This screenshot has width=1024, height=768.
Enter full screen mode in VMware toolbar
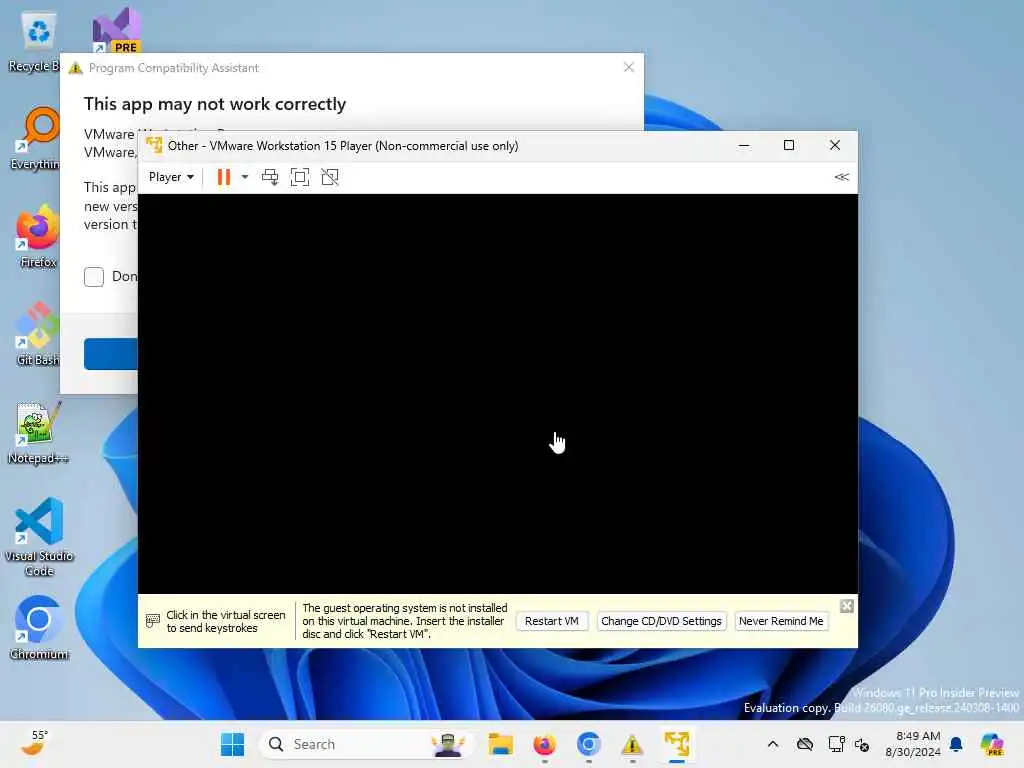tap(300, 177)
